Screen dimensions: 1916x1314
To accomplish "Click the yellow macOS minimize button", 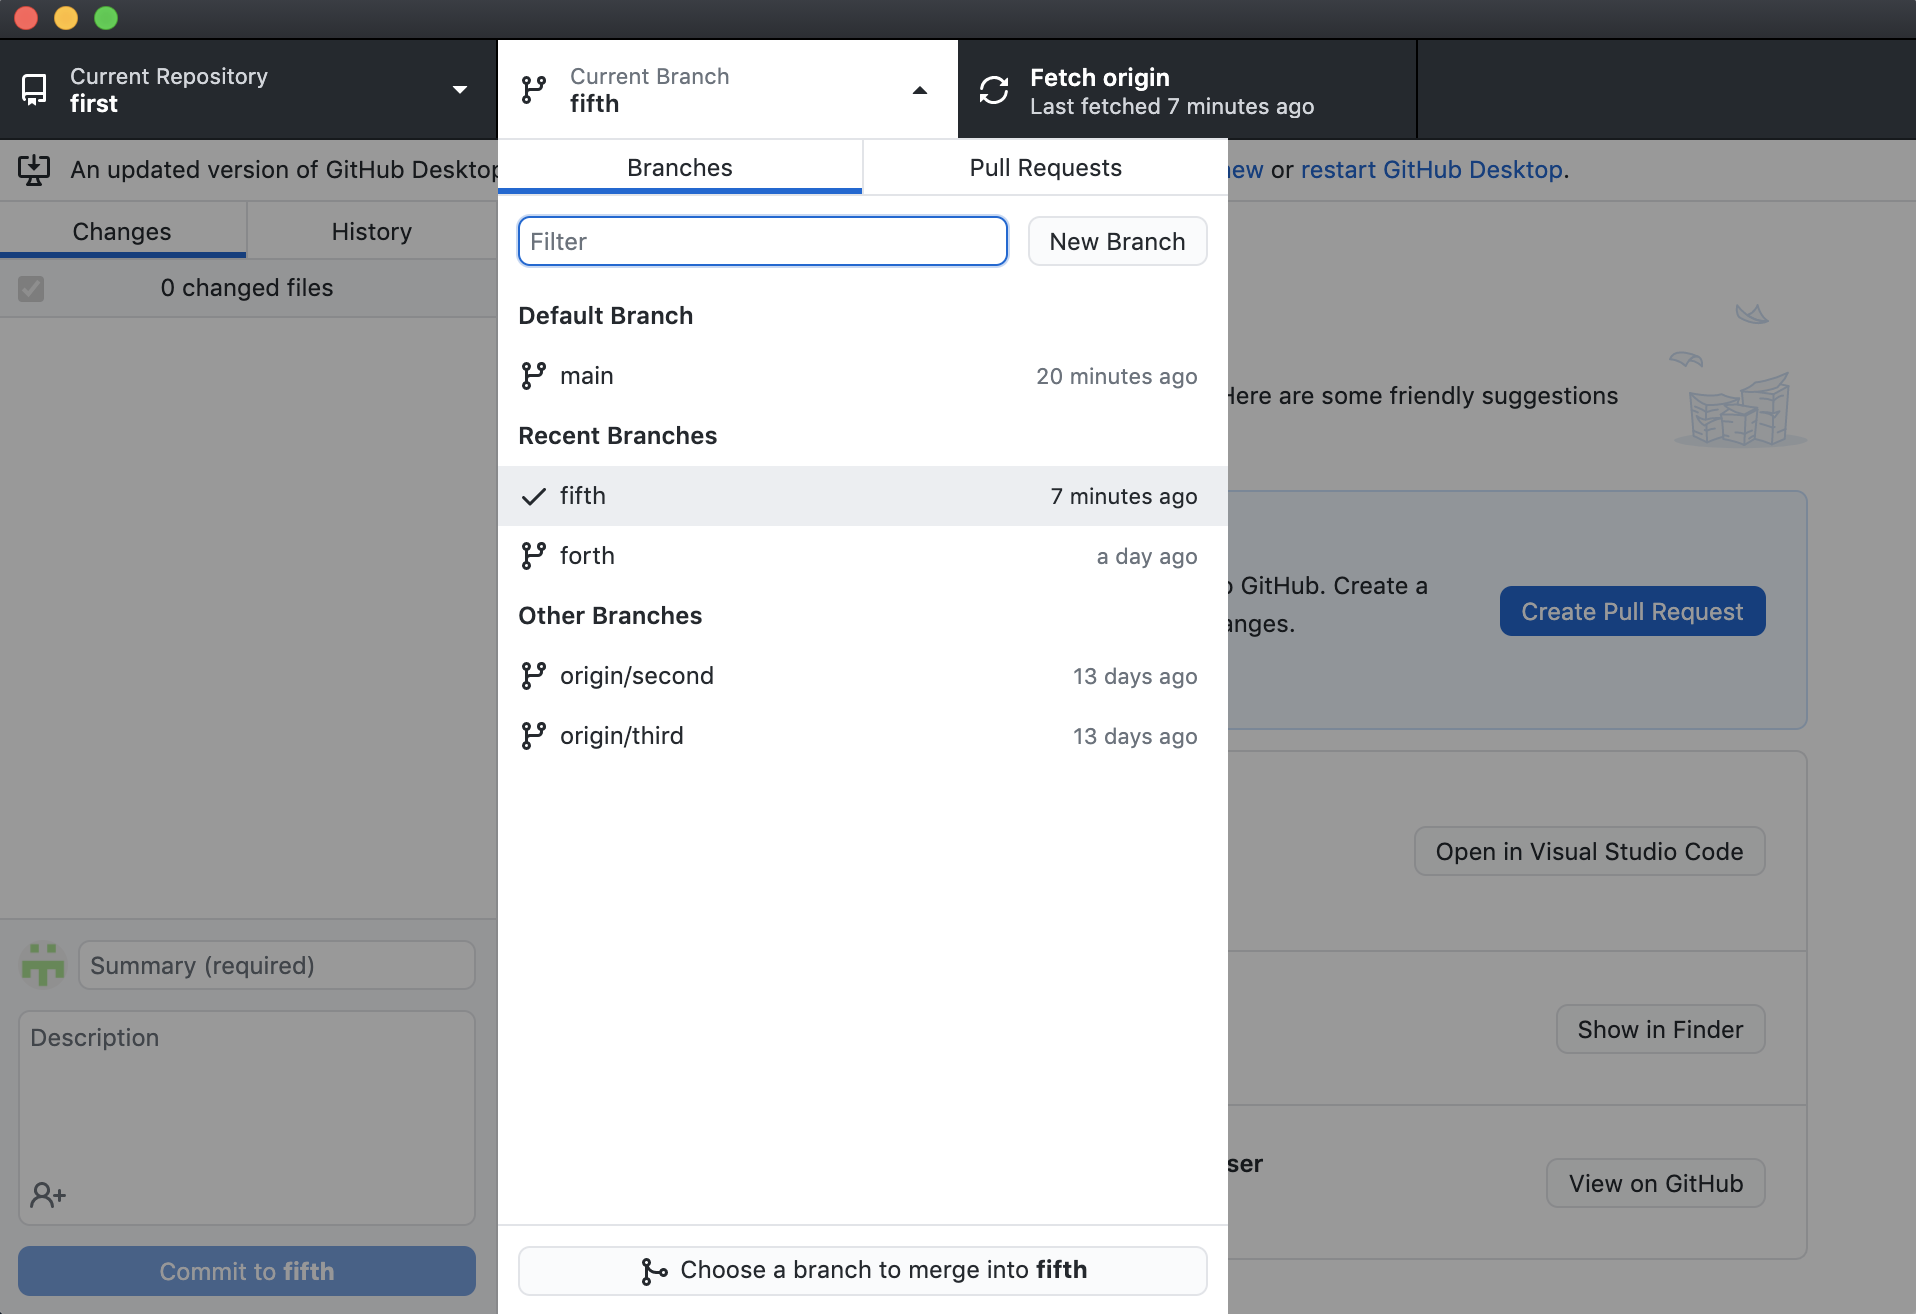I will pyautogui.click(x=66, y=18).
